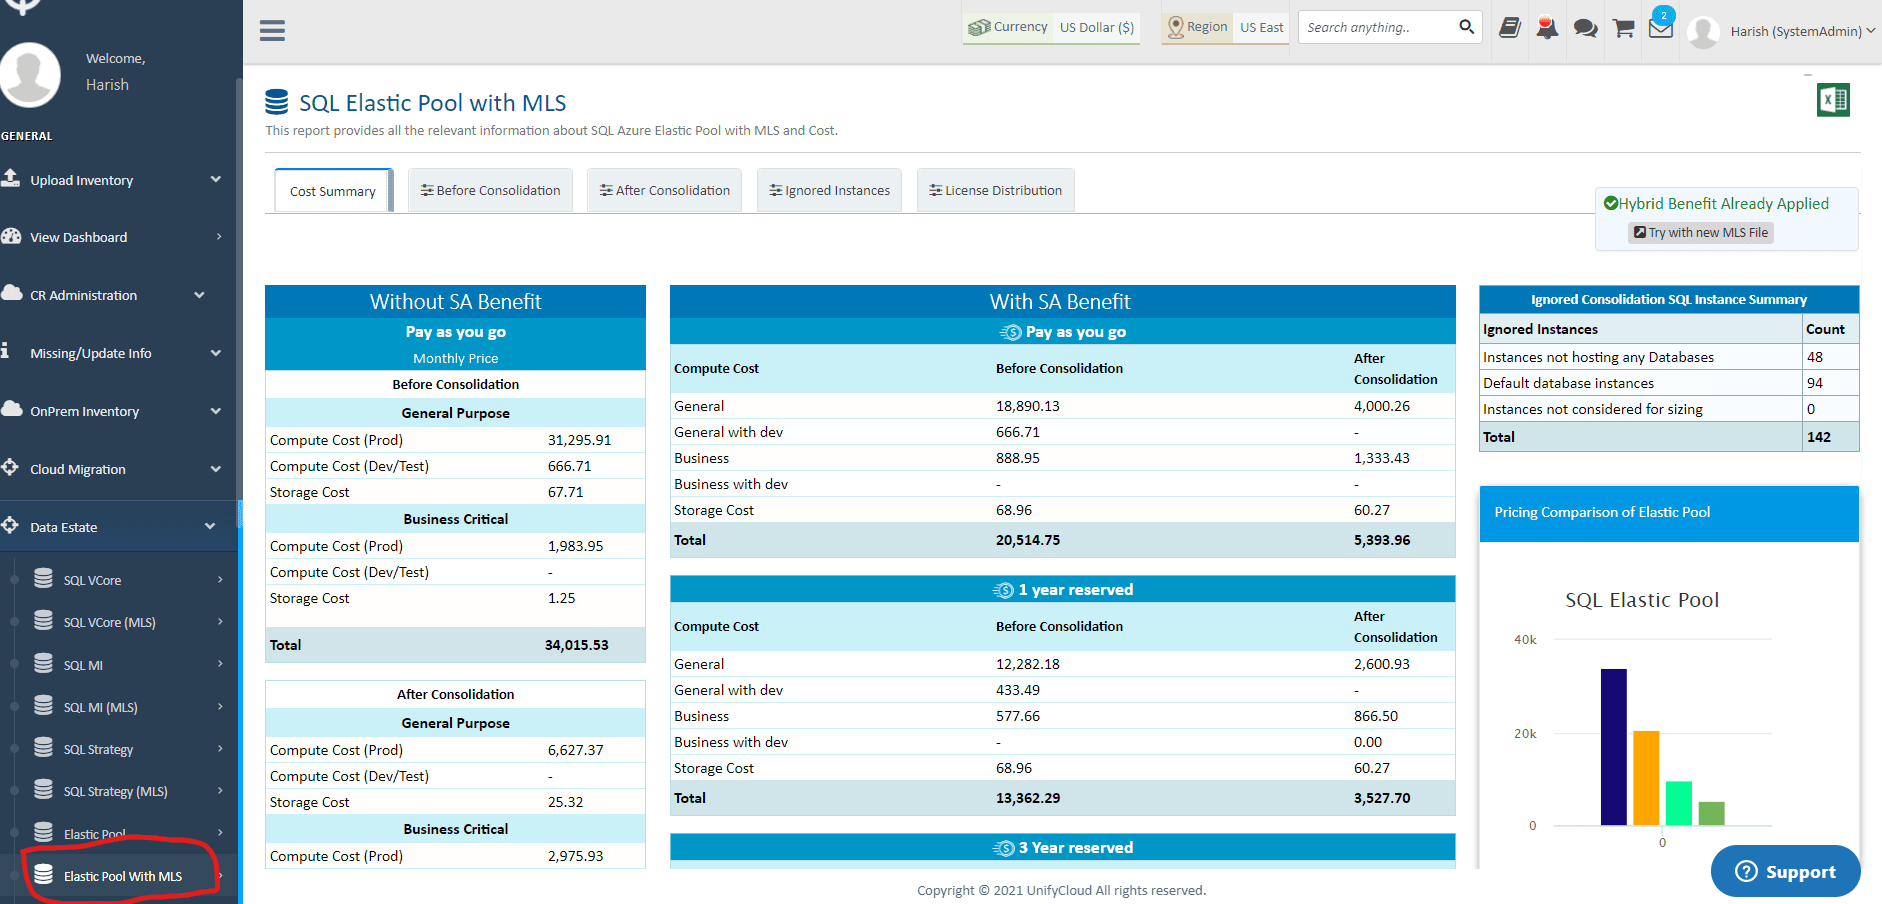Select the Cost Summary tab
This screenshot has width=1882, height=904.
(333, 191)
